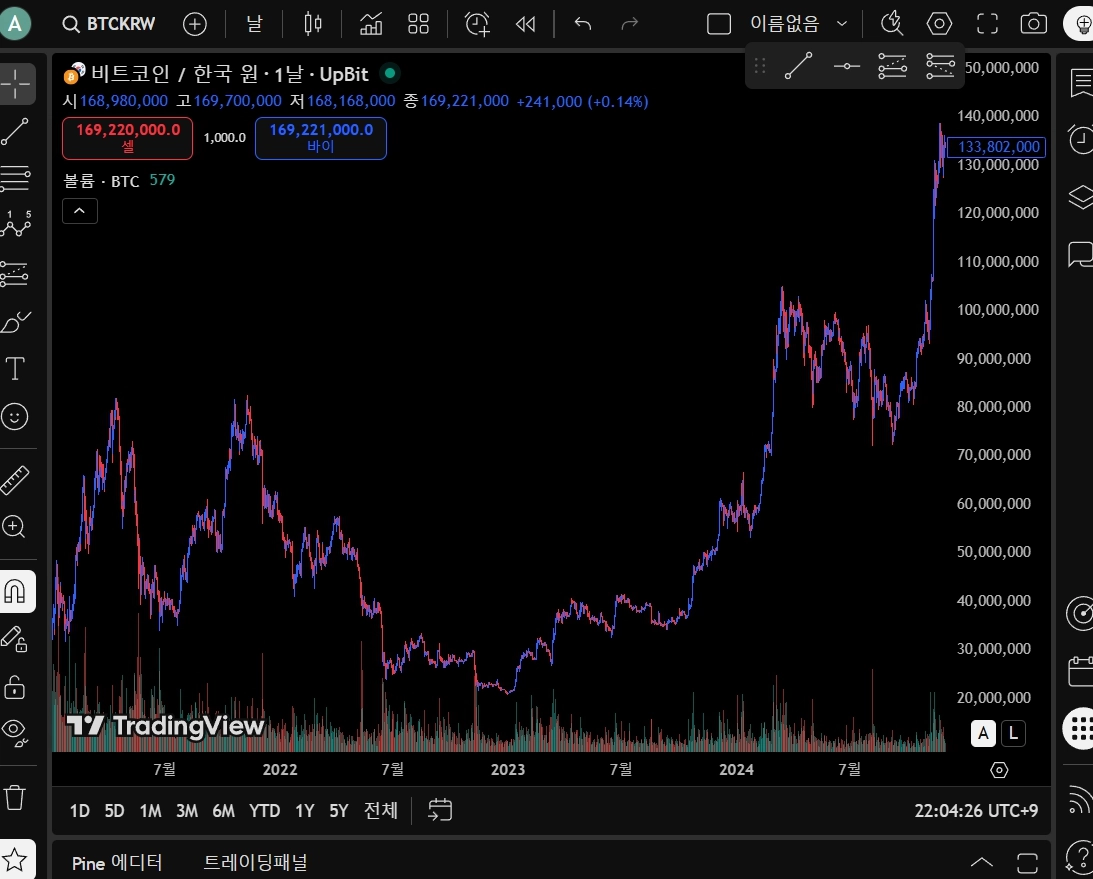Select trend line in floating toolbar
This screenshot has height=879, width=1093.
(799, 66)
